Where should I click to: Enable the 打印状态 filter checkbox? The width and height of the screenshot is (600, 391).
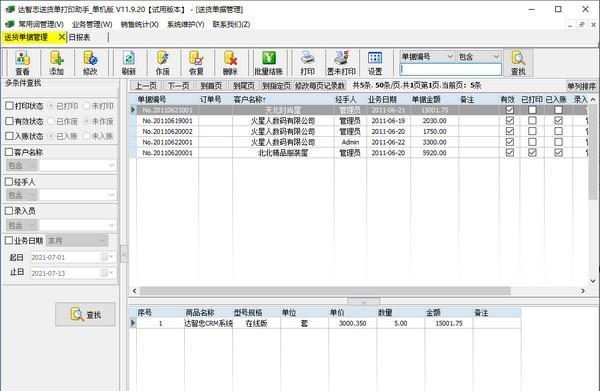10,106
